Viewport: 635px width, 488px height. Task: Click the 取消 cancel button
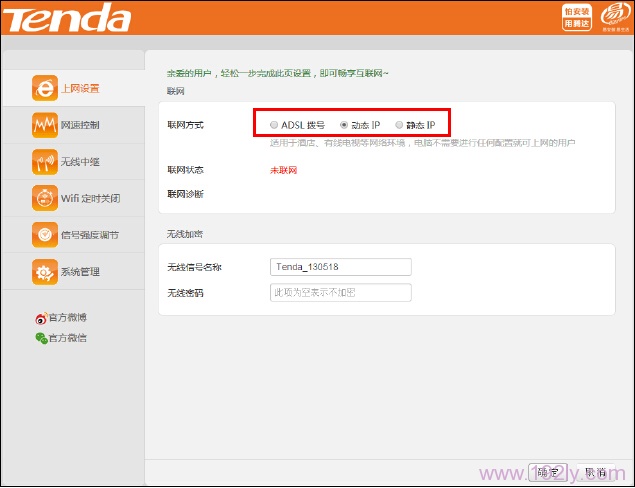[x=595, y=472]
